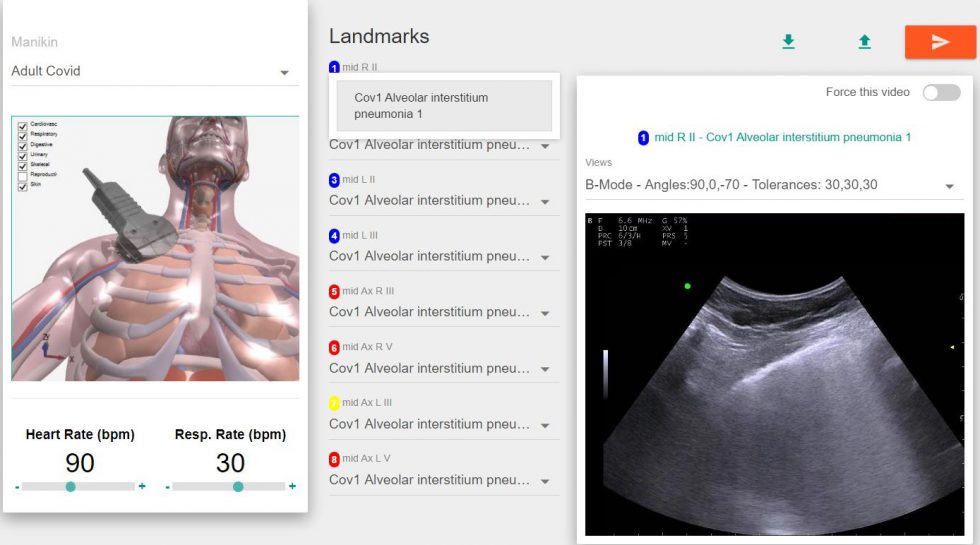Enable the Reproductive layer checkbox
980x545 pixels.
click(22, 176)
